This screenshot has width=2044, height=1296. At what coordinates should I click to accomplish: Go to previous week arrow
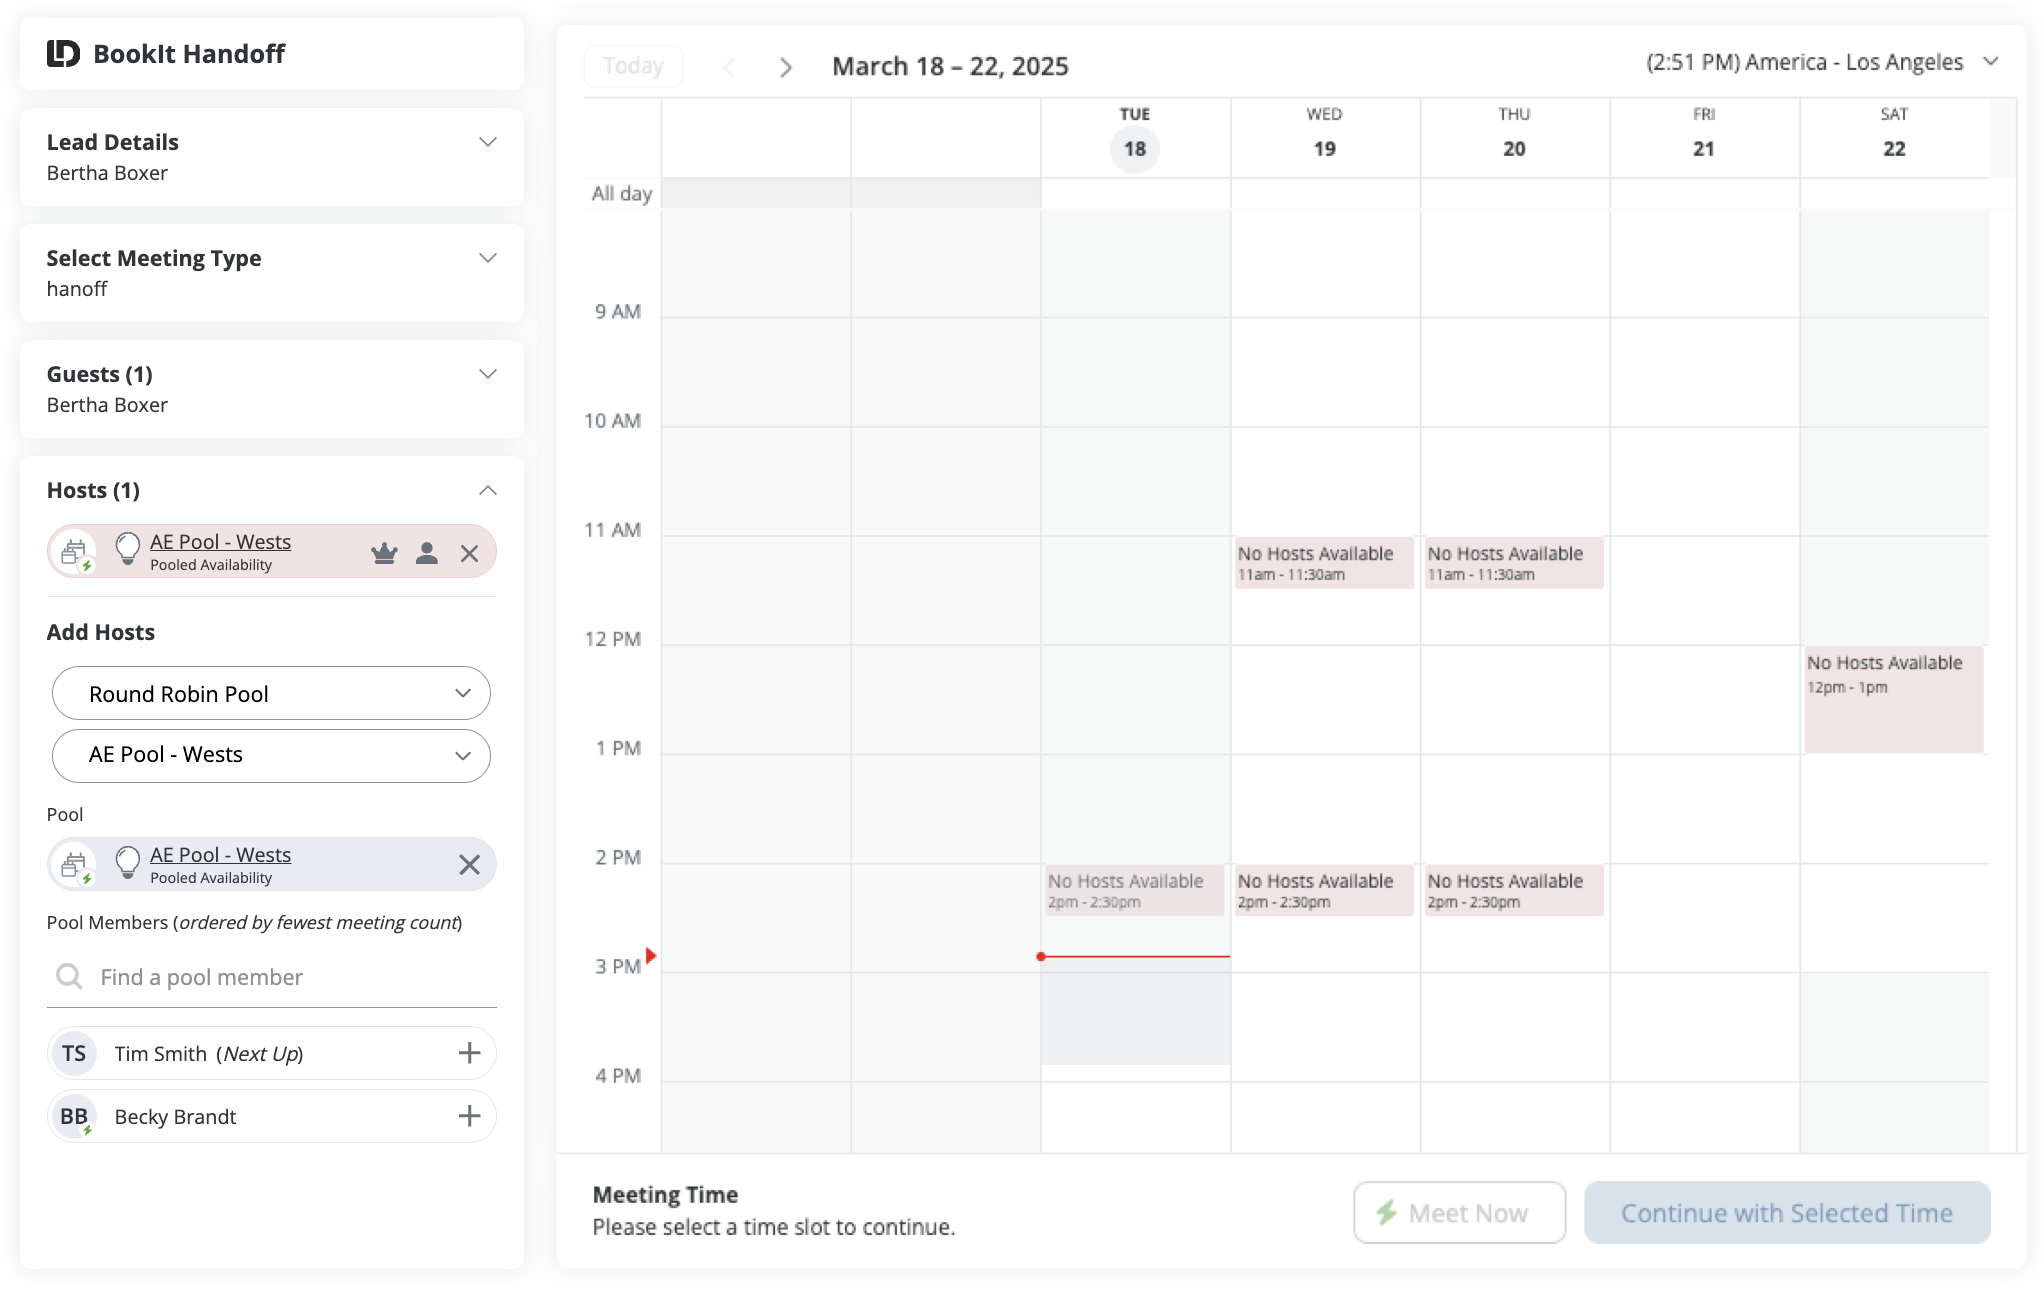(x=730, y=67)
